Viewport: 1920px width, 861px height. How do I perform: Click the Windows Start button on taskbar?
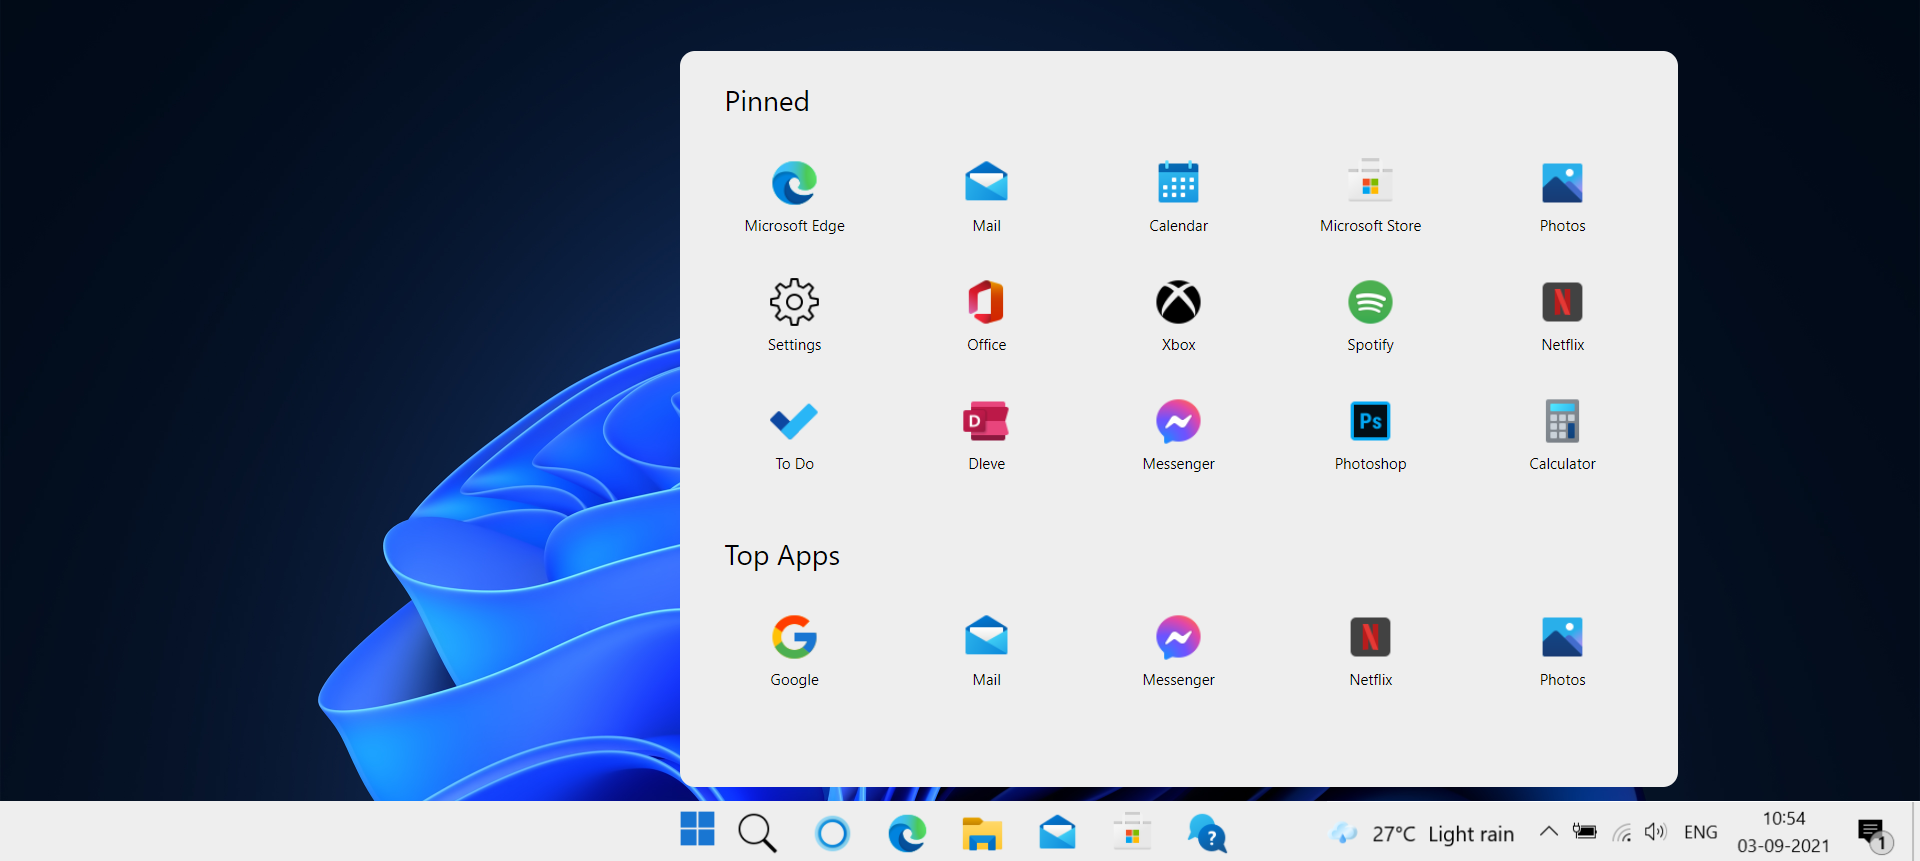(x=697, y=830)
